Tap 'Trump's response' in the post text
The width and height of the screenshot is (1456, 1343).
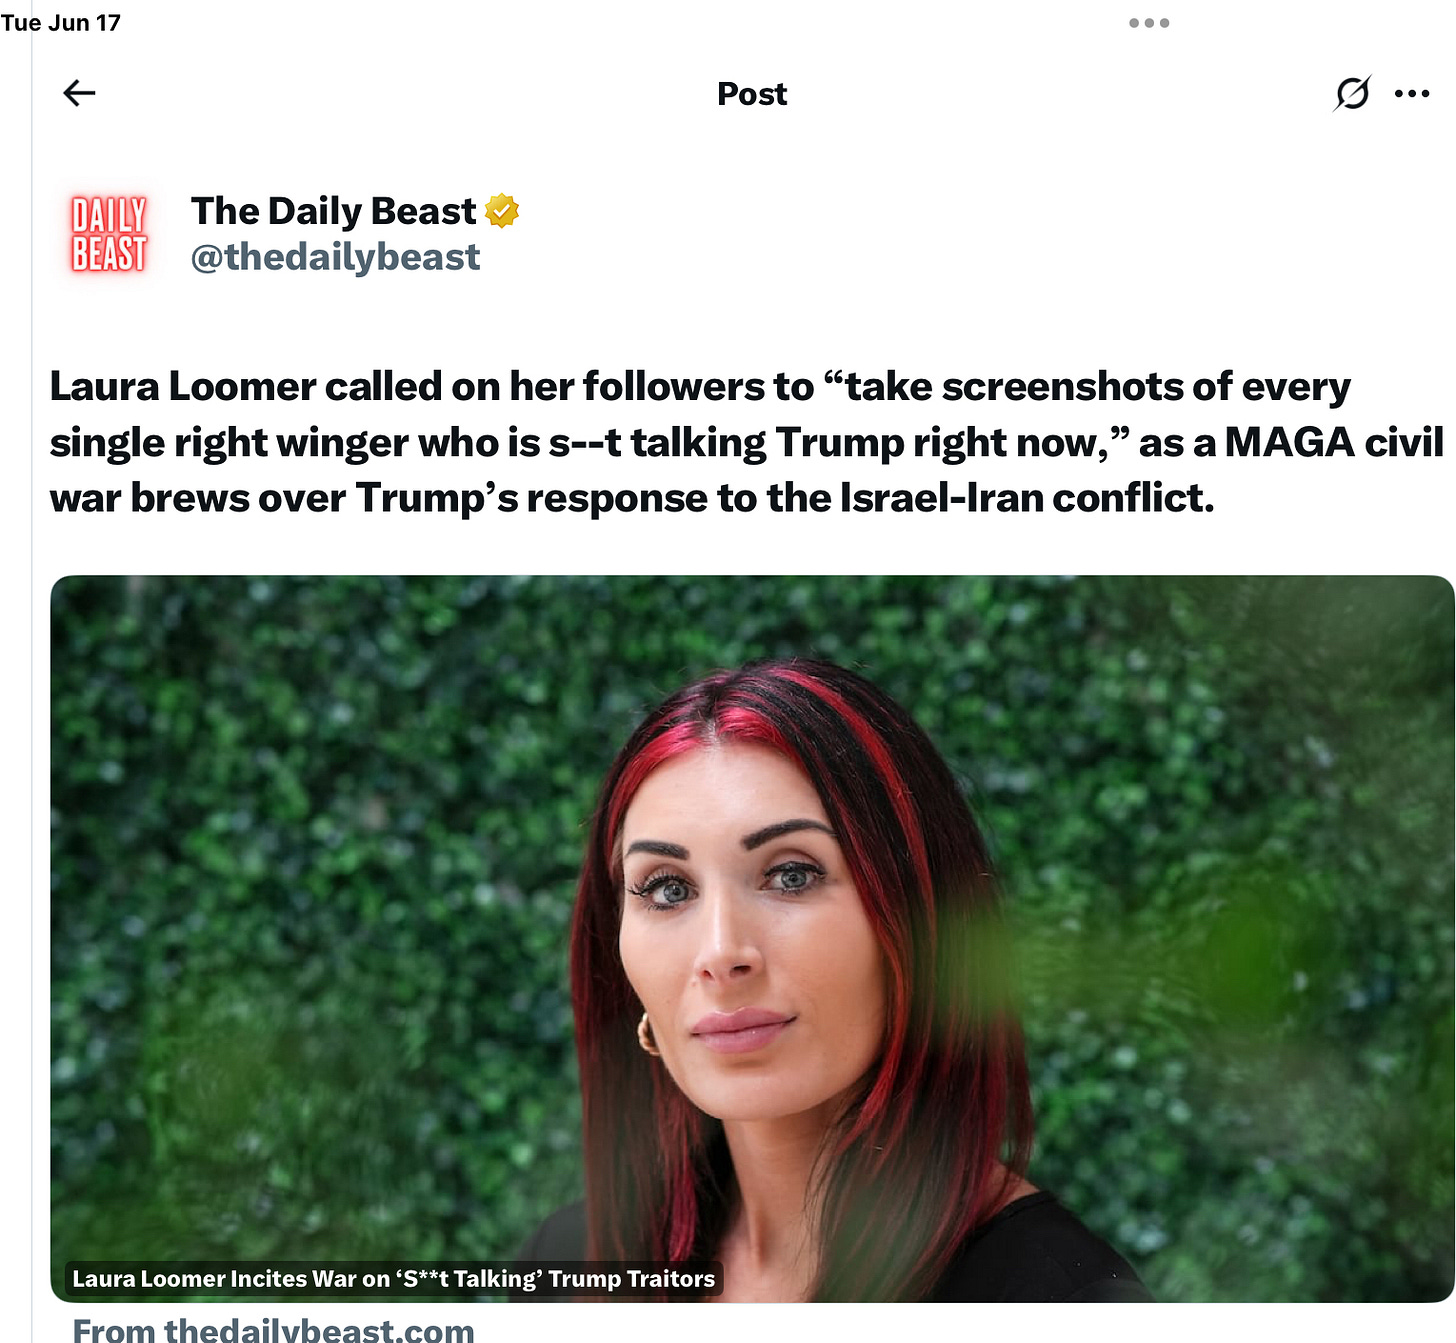[531, 498]
